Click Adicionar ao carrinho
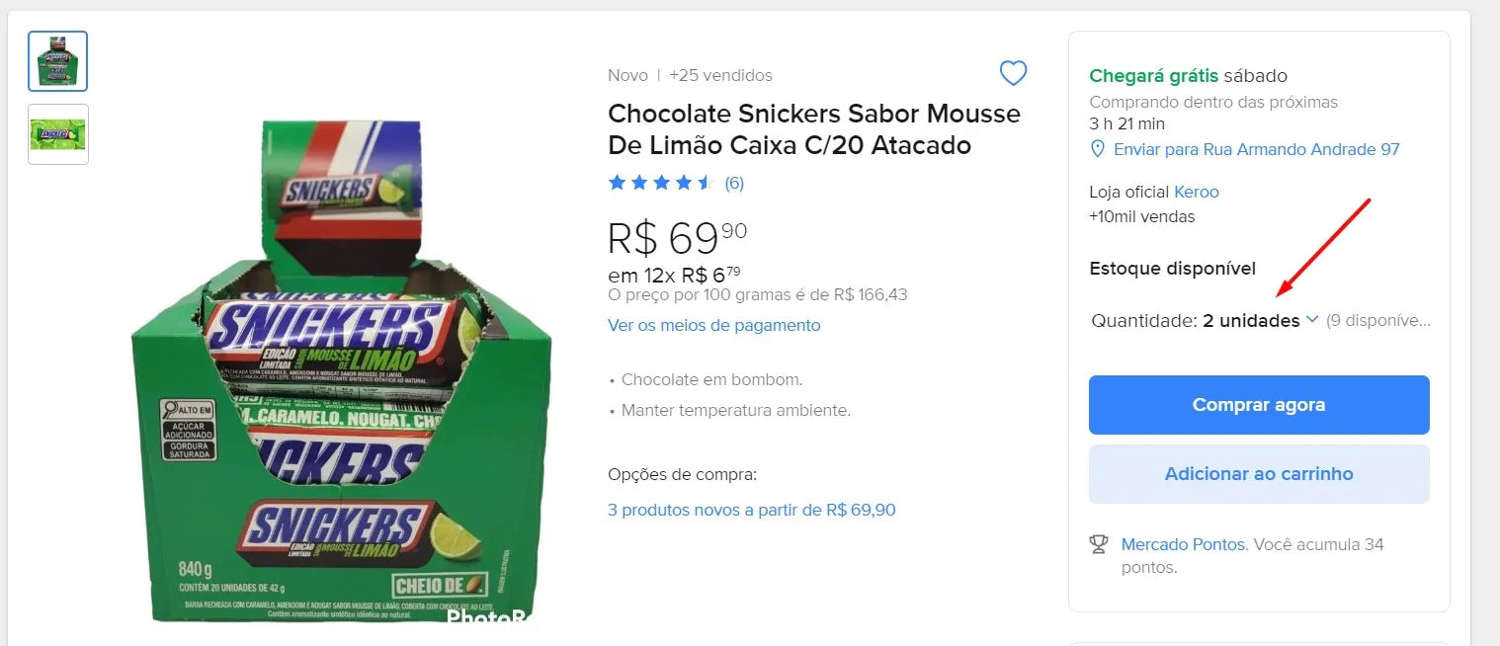 tap(1259, 473)
